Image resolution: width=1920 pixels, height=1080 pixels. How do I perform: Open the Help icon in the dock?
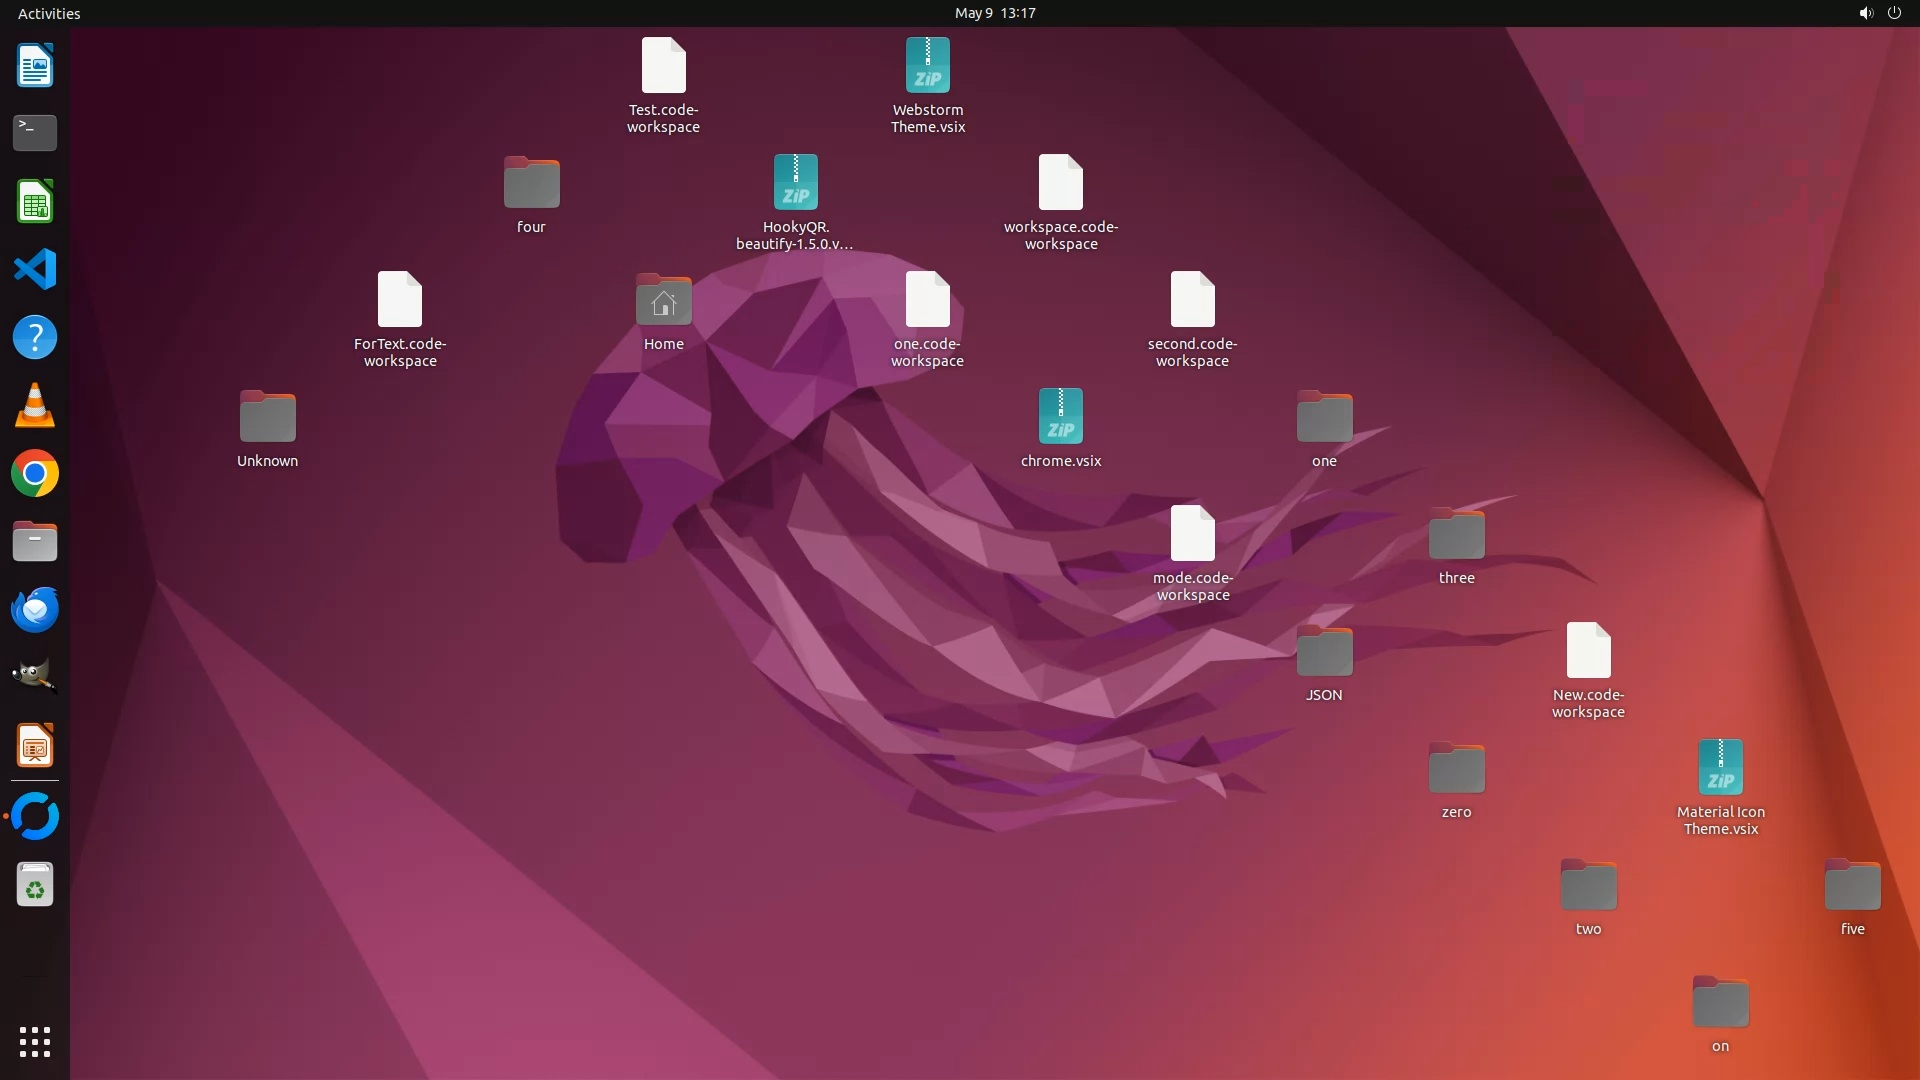[35, 337]
